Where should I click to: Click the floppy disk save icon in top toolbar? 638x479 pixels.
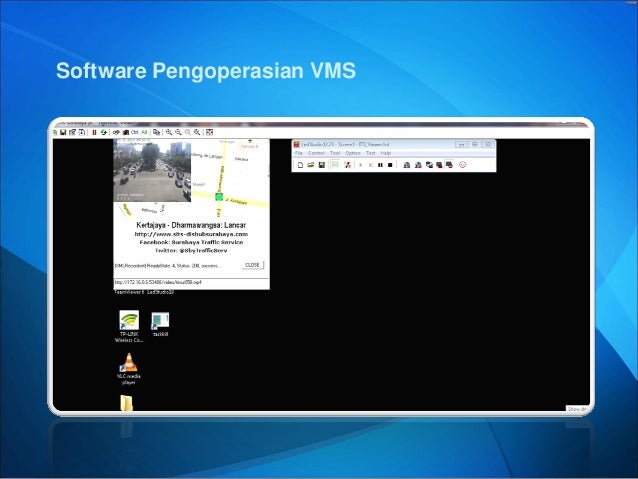coord(63,132)
